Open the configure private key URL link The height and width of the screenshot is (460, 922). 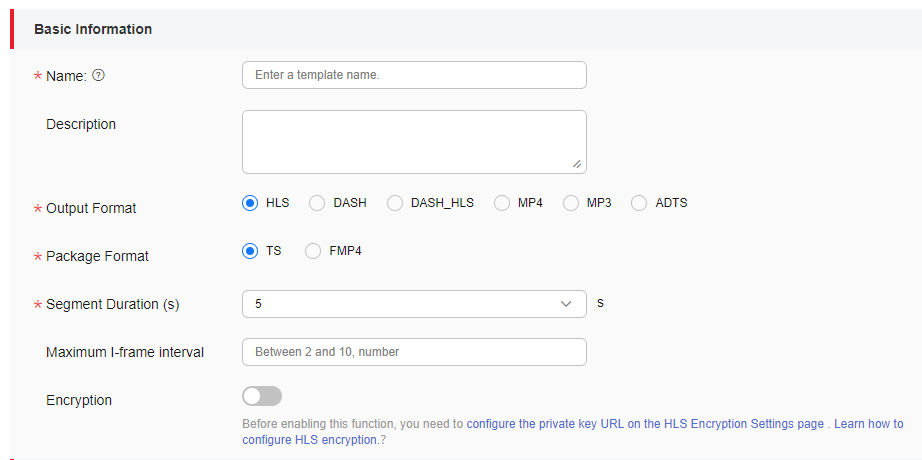tap(645, 424)
